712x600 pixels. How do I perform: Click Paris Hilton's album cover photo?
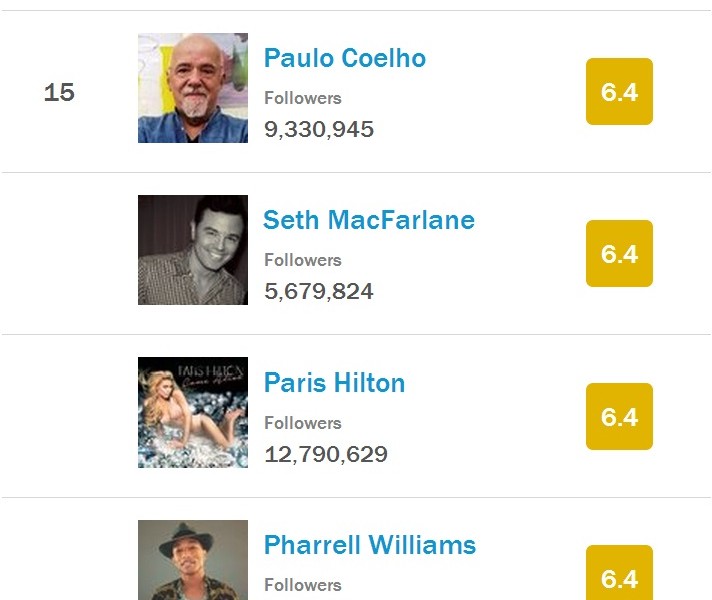coord(193,412)
